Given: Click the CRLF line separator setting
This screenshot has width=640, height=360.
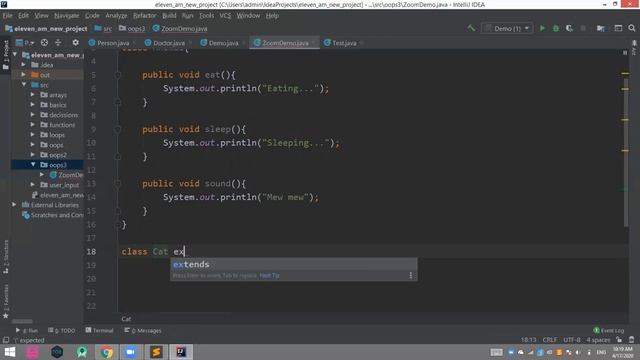Looking at the screenshot, I should tap(549, 340).
